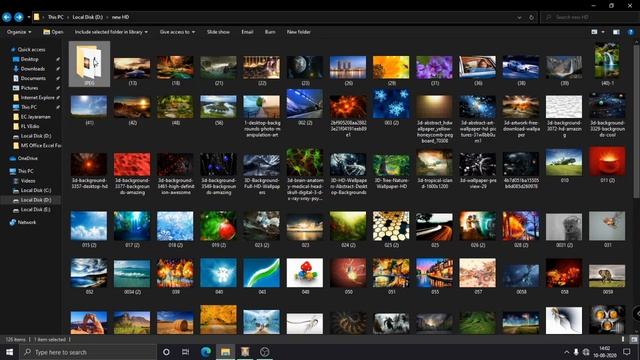Select the kitten thumbnail 0031 (2)
640x360 pixels.
(564, 227)
